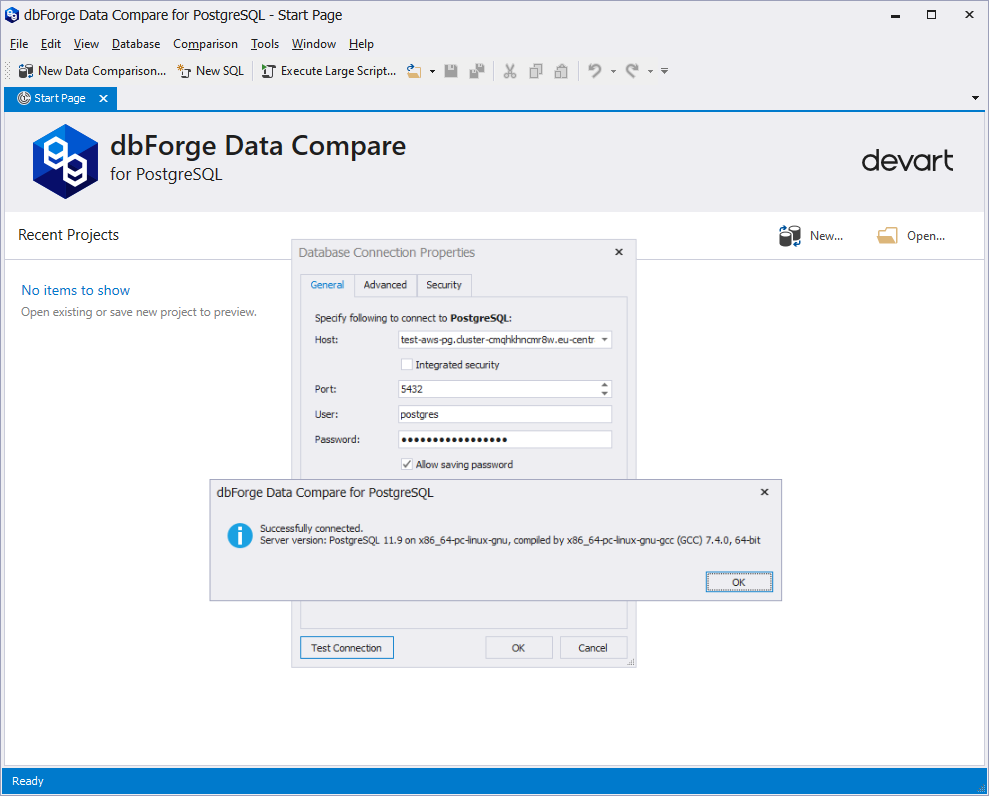
Task: Enable the Integrated security checkbox
Action: coord(407,365)
